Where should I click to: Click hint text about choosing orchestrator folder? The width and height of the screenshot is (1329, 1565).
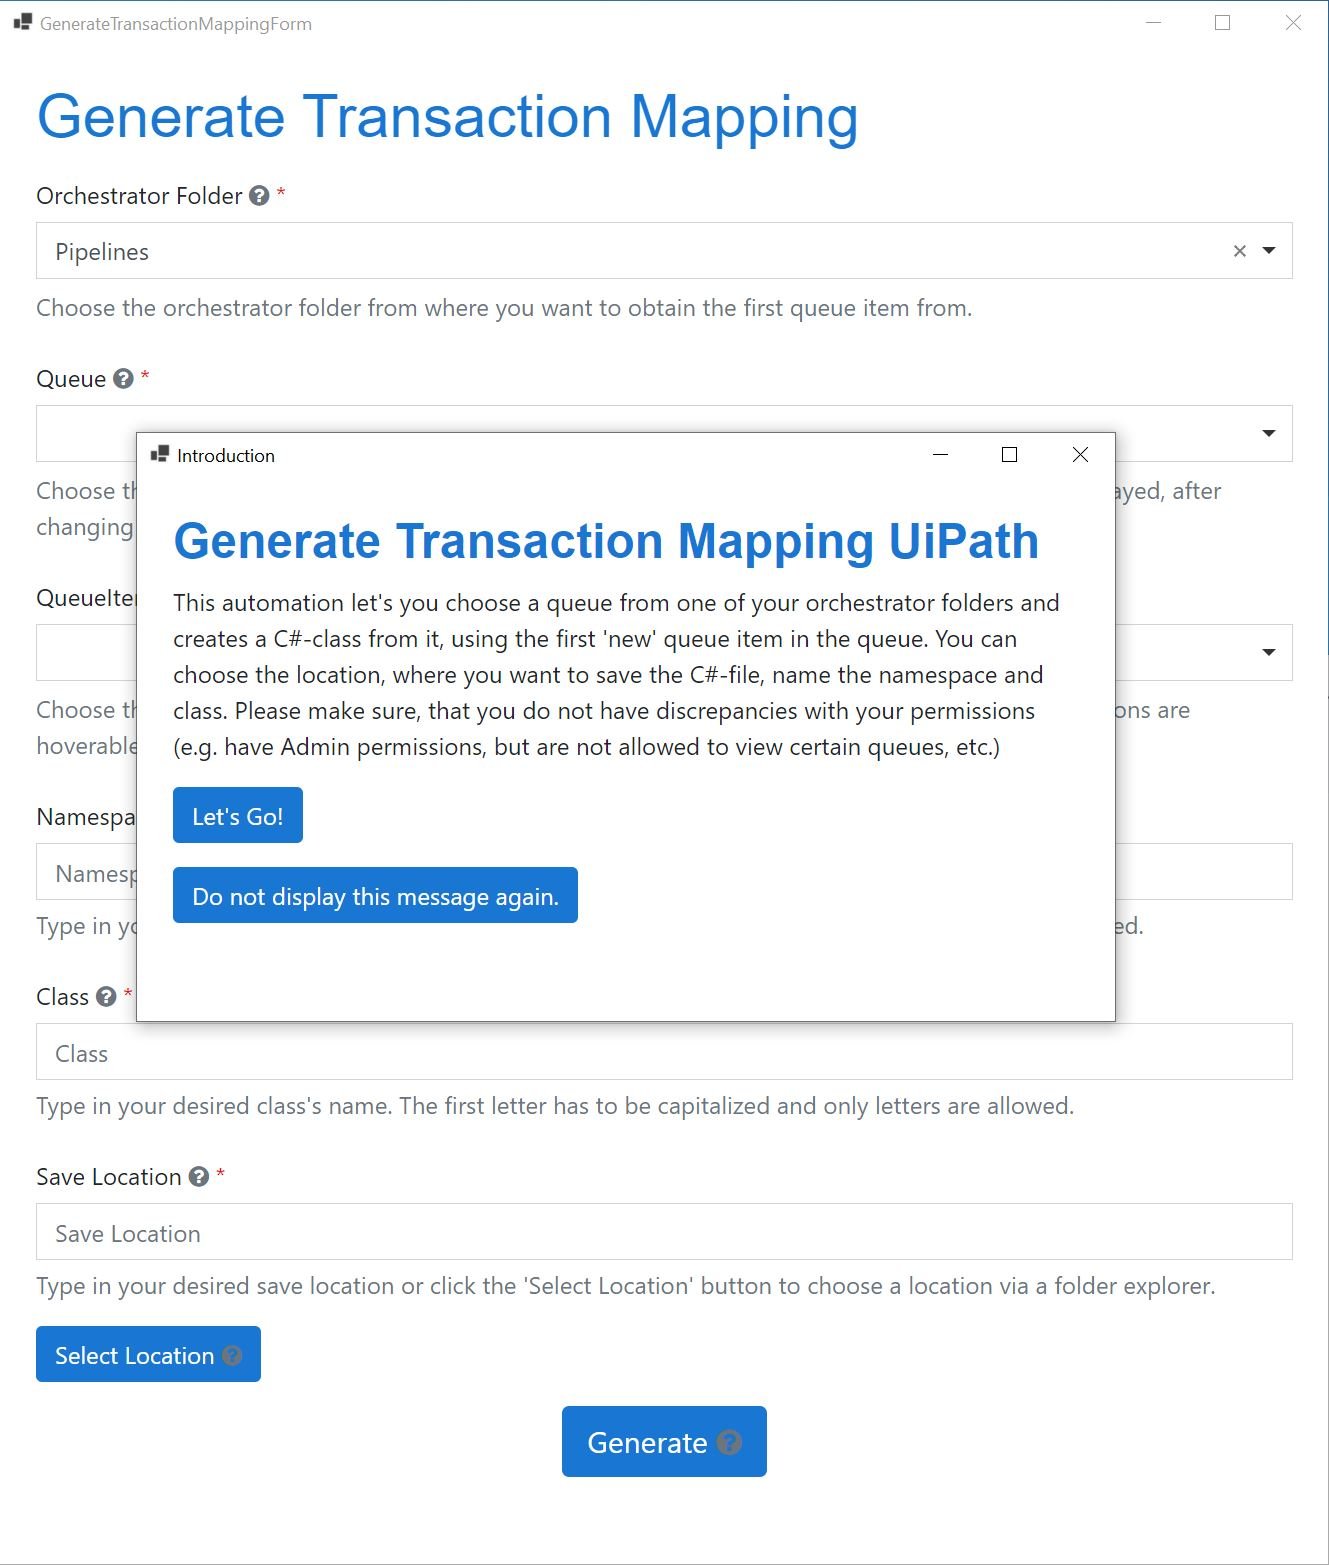point(504,308)
